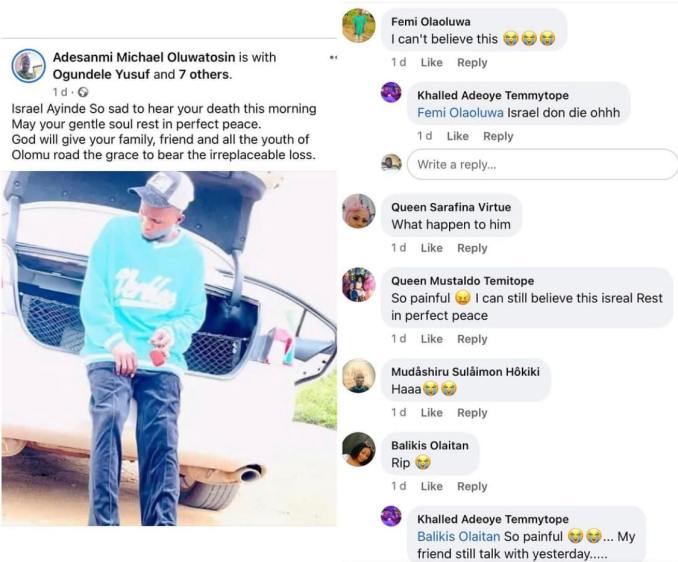
Task: Like Femi Olaoluwa's comment
Action: point(432,63)
